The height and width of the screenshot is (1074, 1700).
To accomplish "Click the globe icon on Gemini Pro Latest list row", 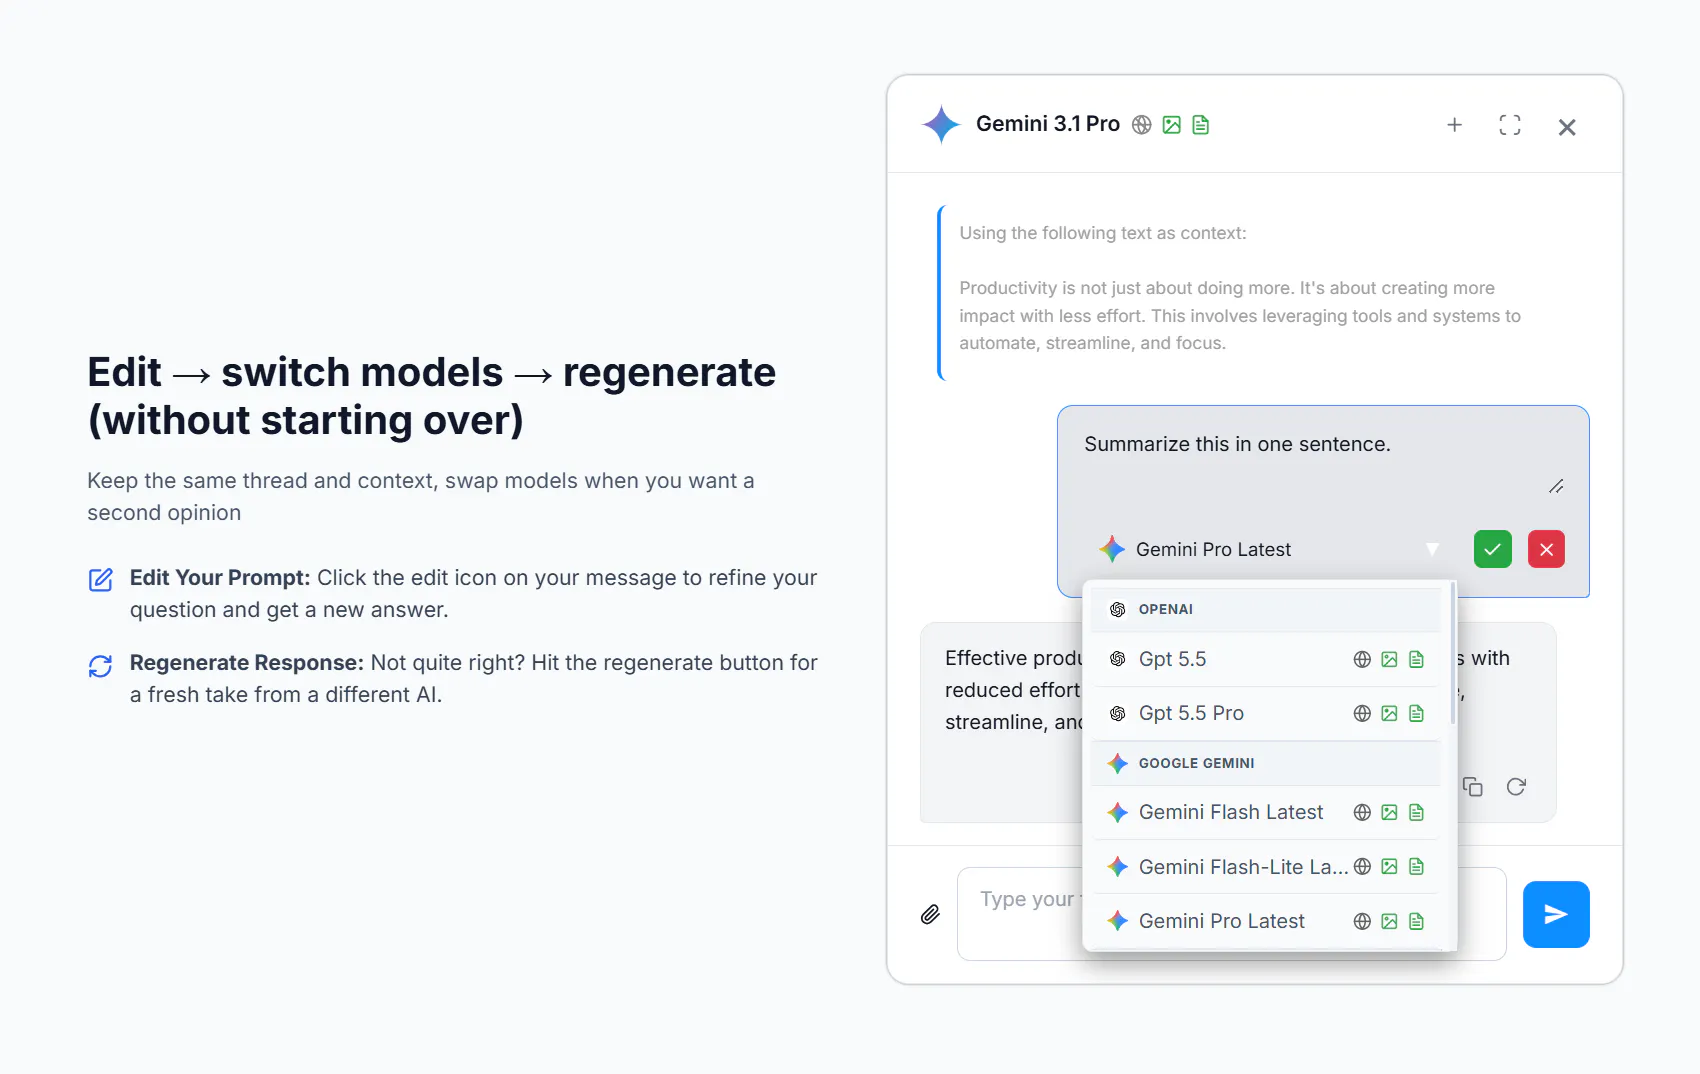I will pyautogui.click(x=1362, y=921).
